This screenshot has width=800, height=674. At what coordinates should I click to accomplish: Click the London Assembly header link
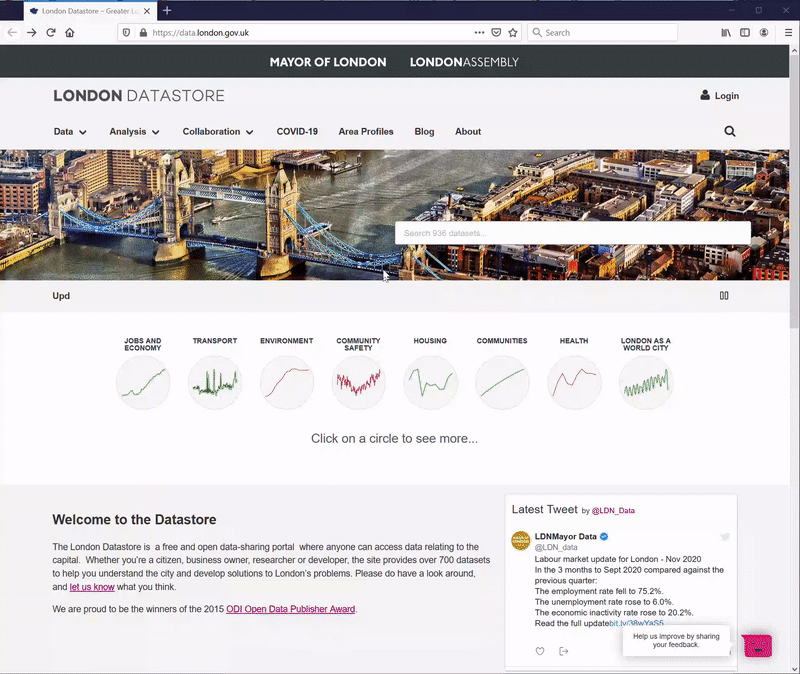pos(464,62)
